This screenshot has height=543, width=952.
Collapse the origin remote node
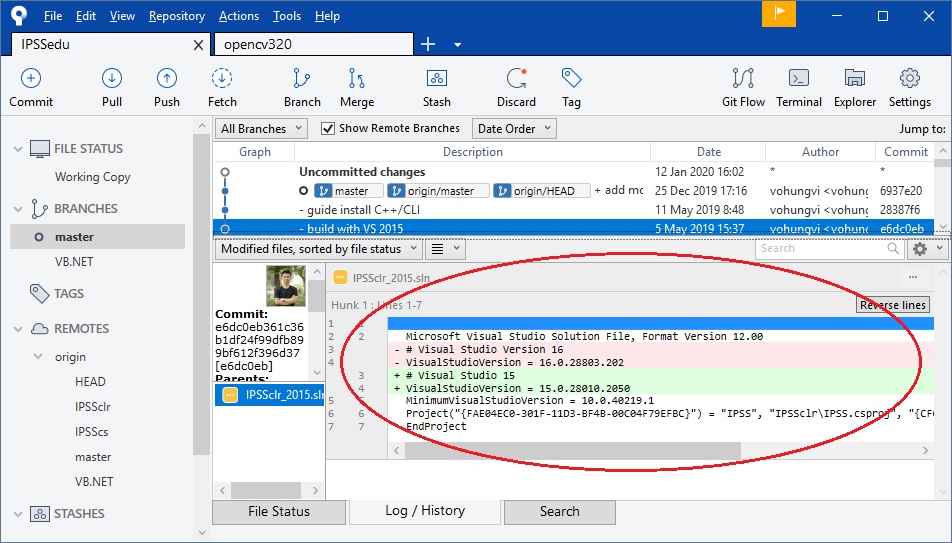tap(38, 357)
